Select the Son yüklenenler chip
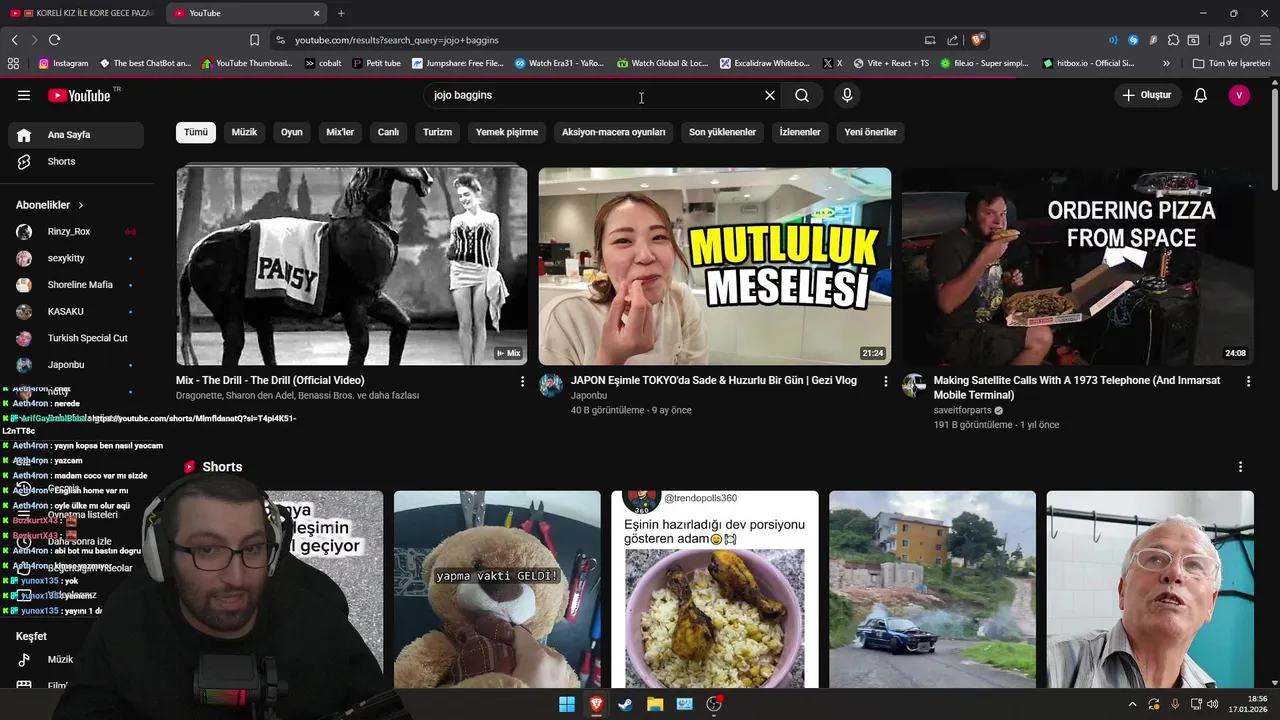1280x720 pixels. coord(722,132)
